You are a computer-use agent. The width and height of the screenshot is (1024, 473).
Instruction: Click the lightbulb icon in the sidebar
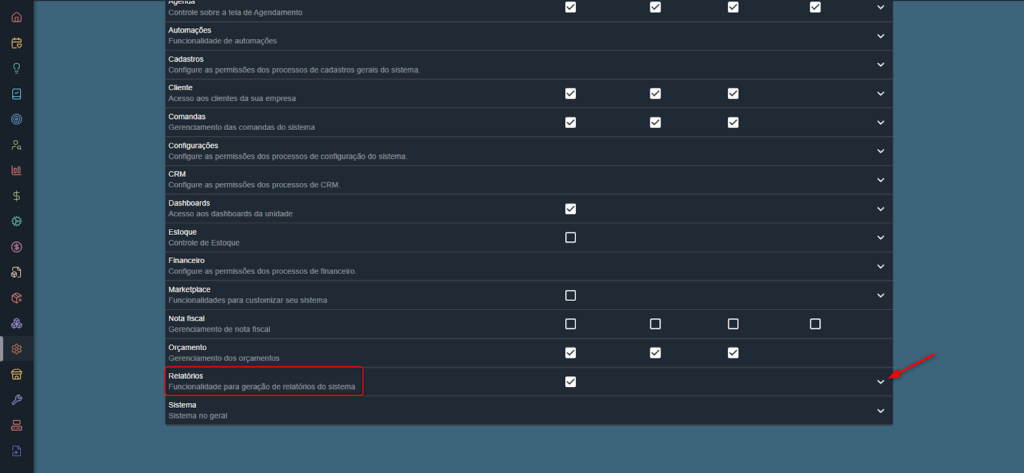point(16,68)
